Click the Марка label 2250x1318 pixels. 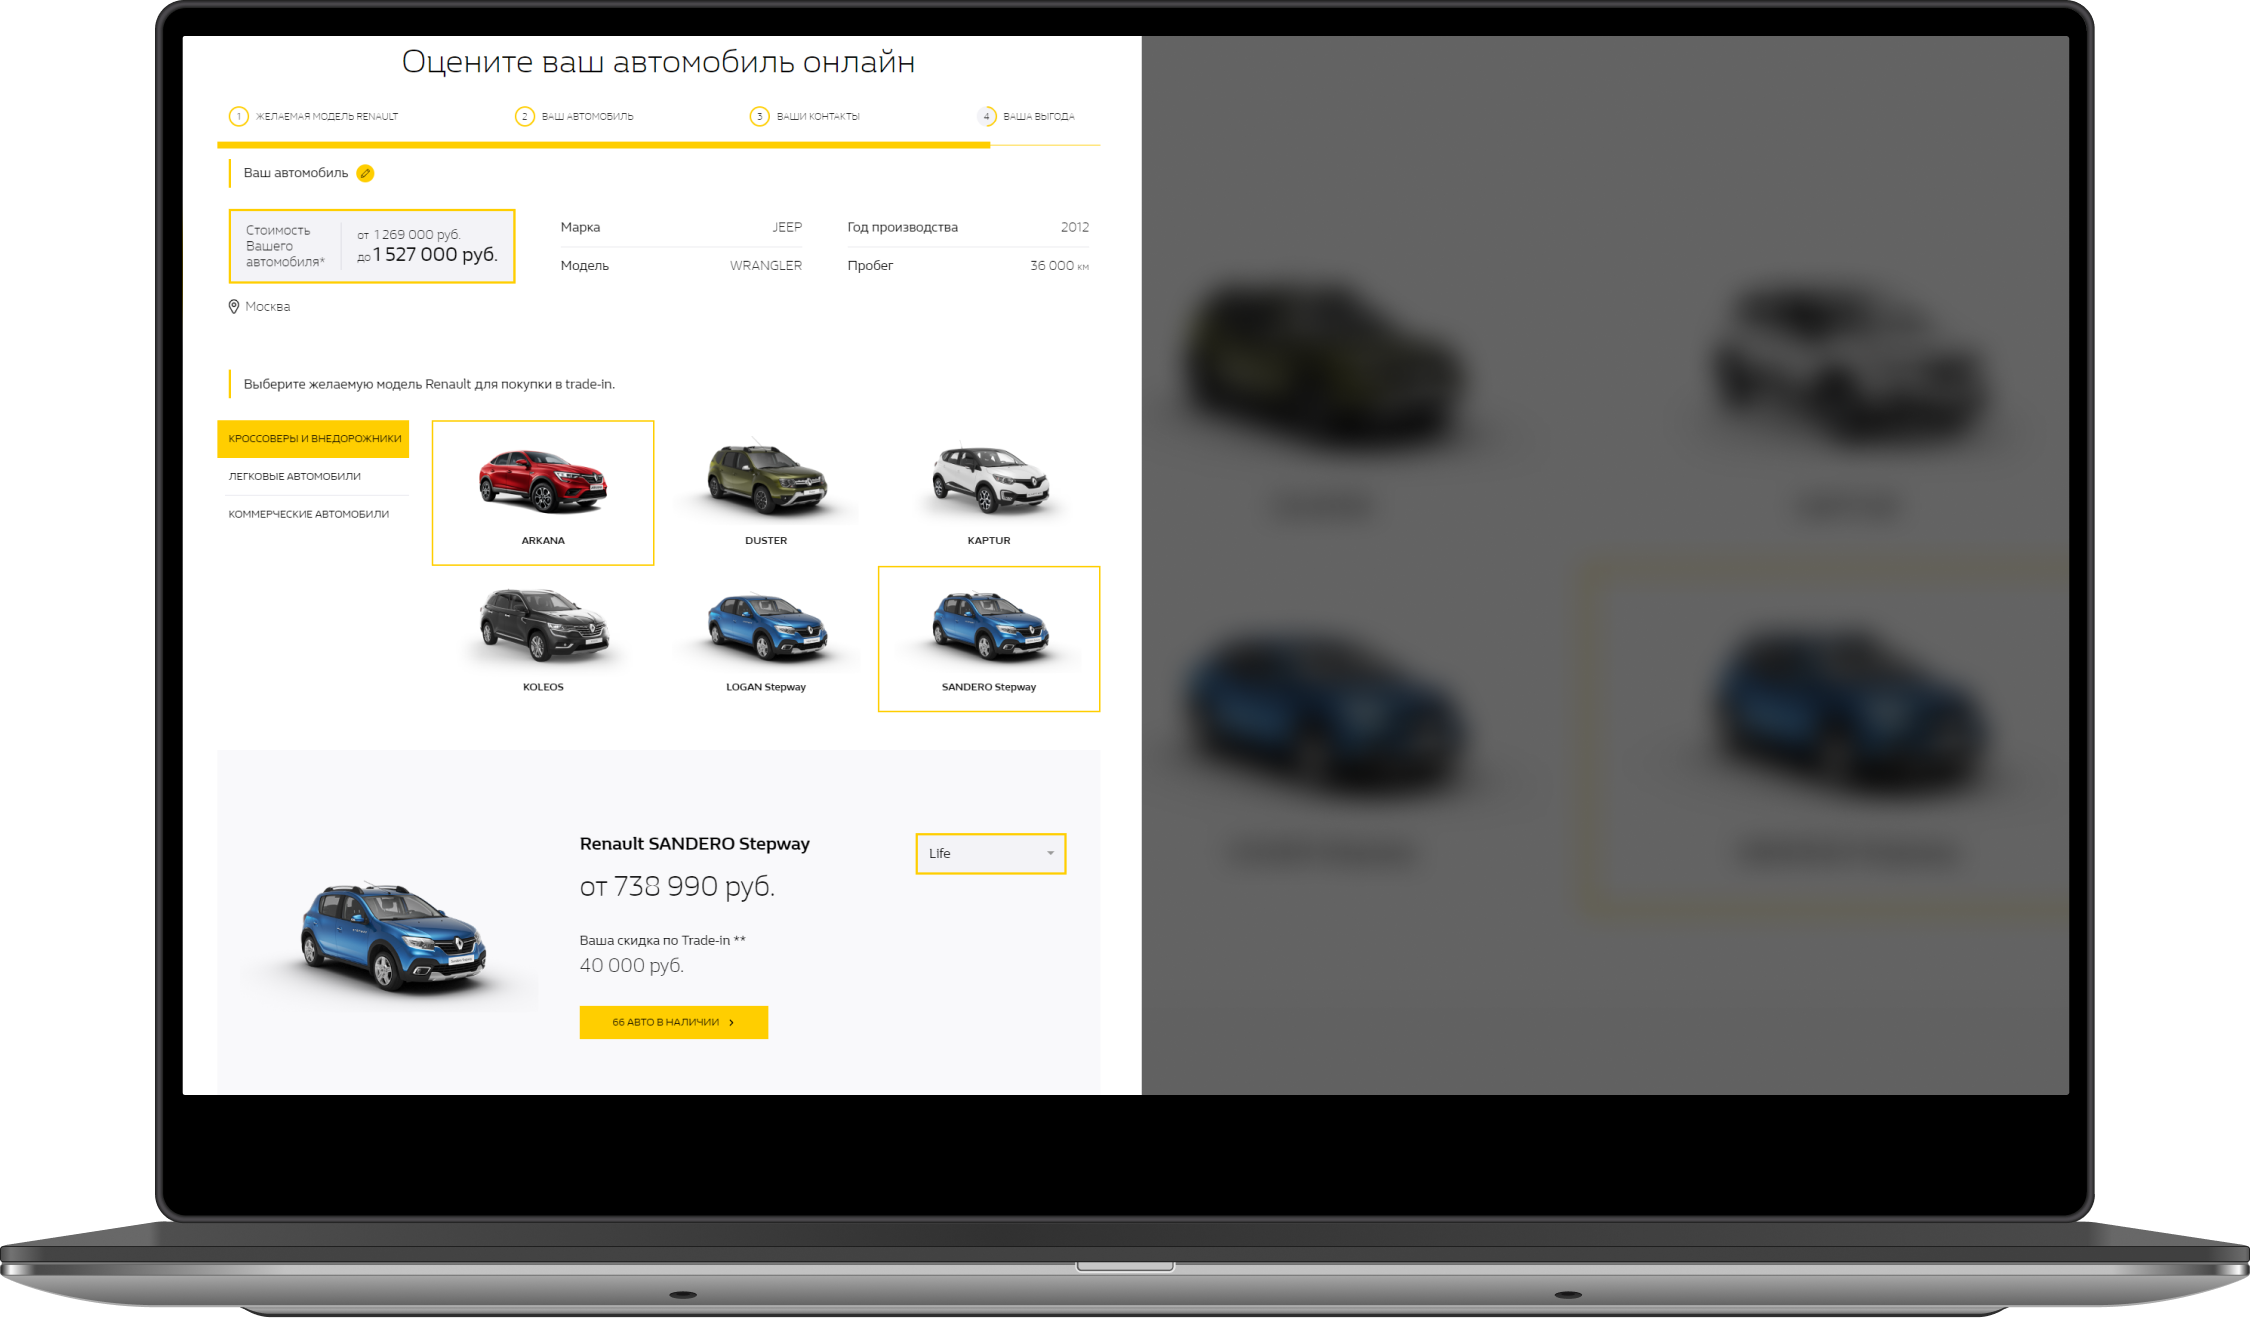pyautogui.click(x=581, y=227)
